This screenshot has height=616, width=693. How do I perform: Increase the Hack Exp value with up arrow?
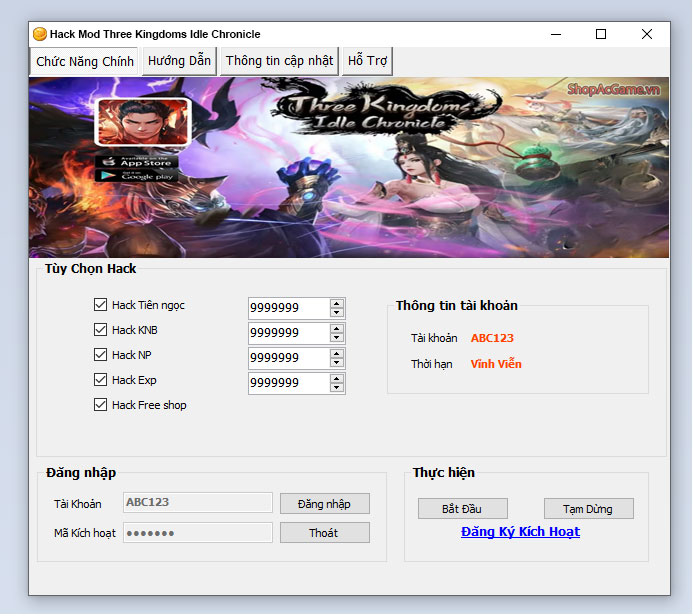337,379
